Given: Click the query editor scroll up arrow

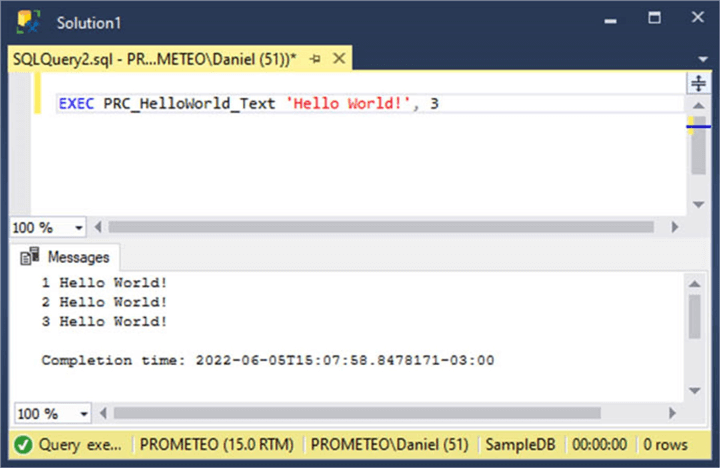Looking at the screenshot, I should coord(698,106).
